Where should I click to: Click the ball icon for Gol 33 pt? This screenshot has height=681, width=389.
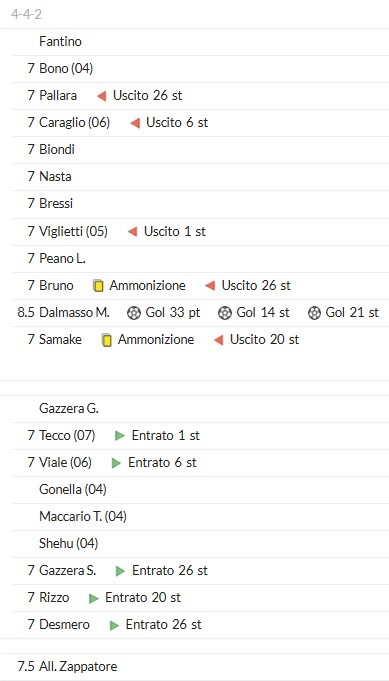tap(134, 313)
